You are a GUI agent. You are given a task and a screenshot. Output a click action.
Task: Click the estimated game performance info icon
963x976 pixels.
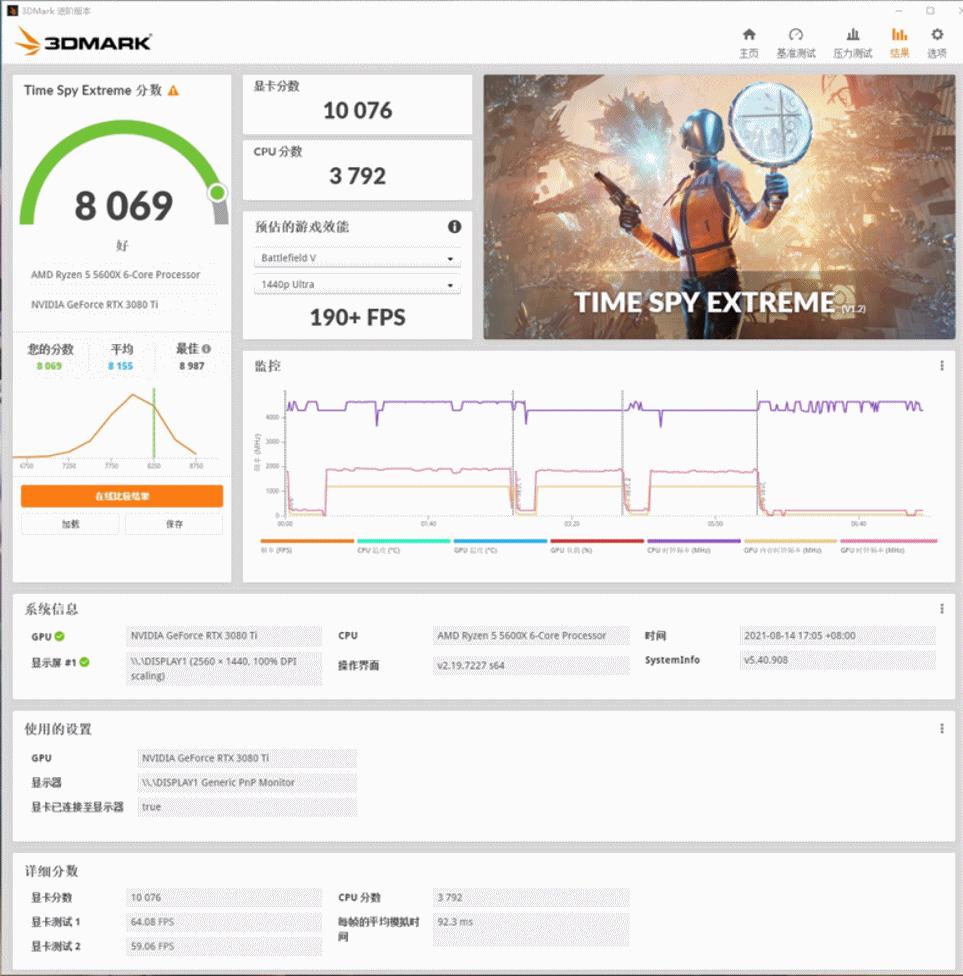(x=454, y=227)
